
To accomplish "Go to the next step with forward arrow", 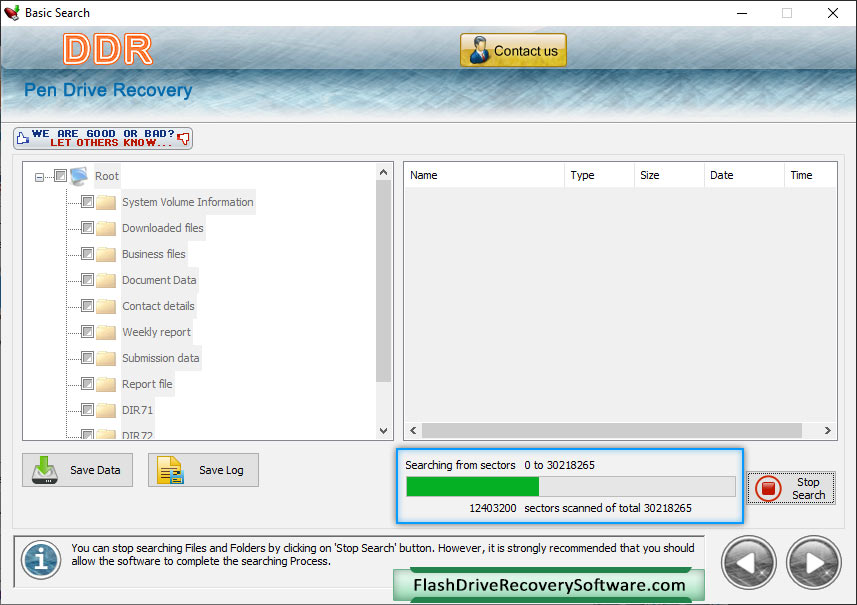I will [813, 563].
